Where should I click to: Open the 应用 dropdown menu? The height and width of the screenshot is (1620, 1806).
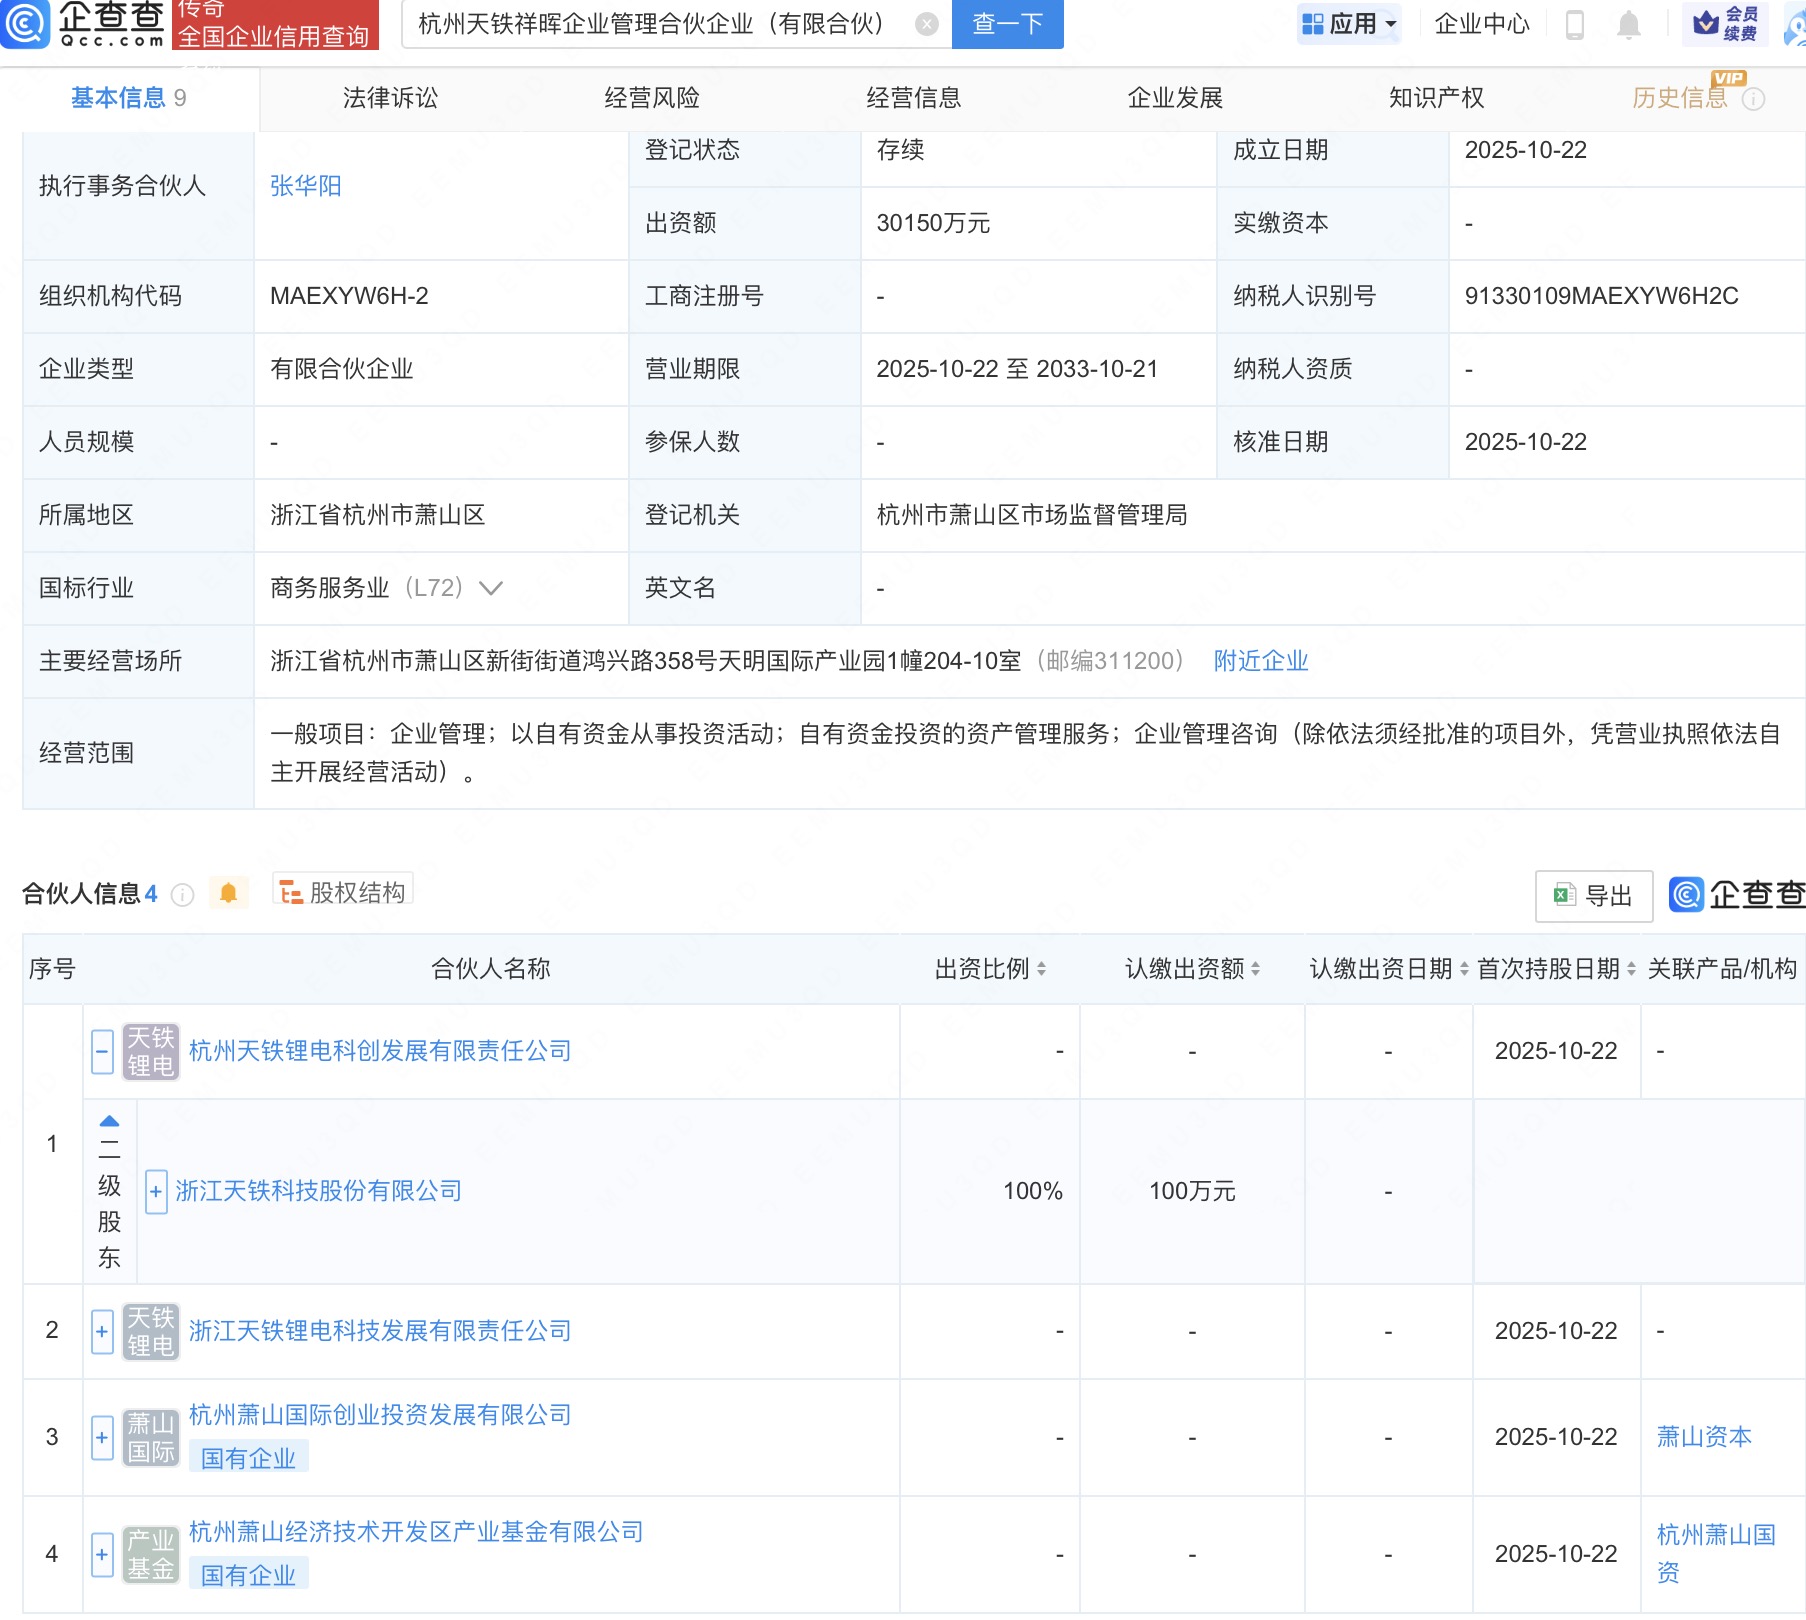(1350, 24)
